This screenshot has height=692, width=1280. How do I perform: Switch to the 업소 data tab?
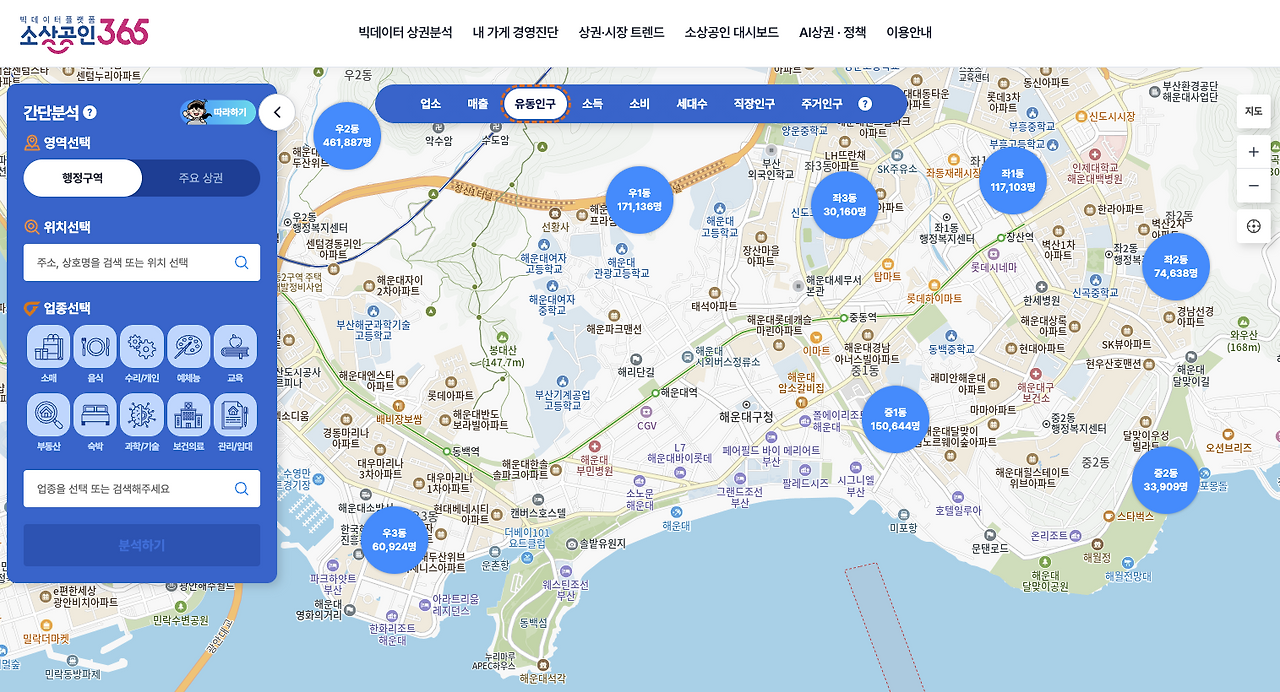pyautogui.click(x=430, y=103)
